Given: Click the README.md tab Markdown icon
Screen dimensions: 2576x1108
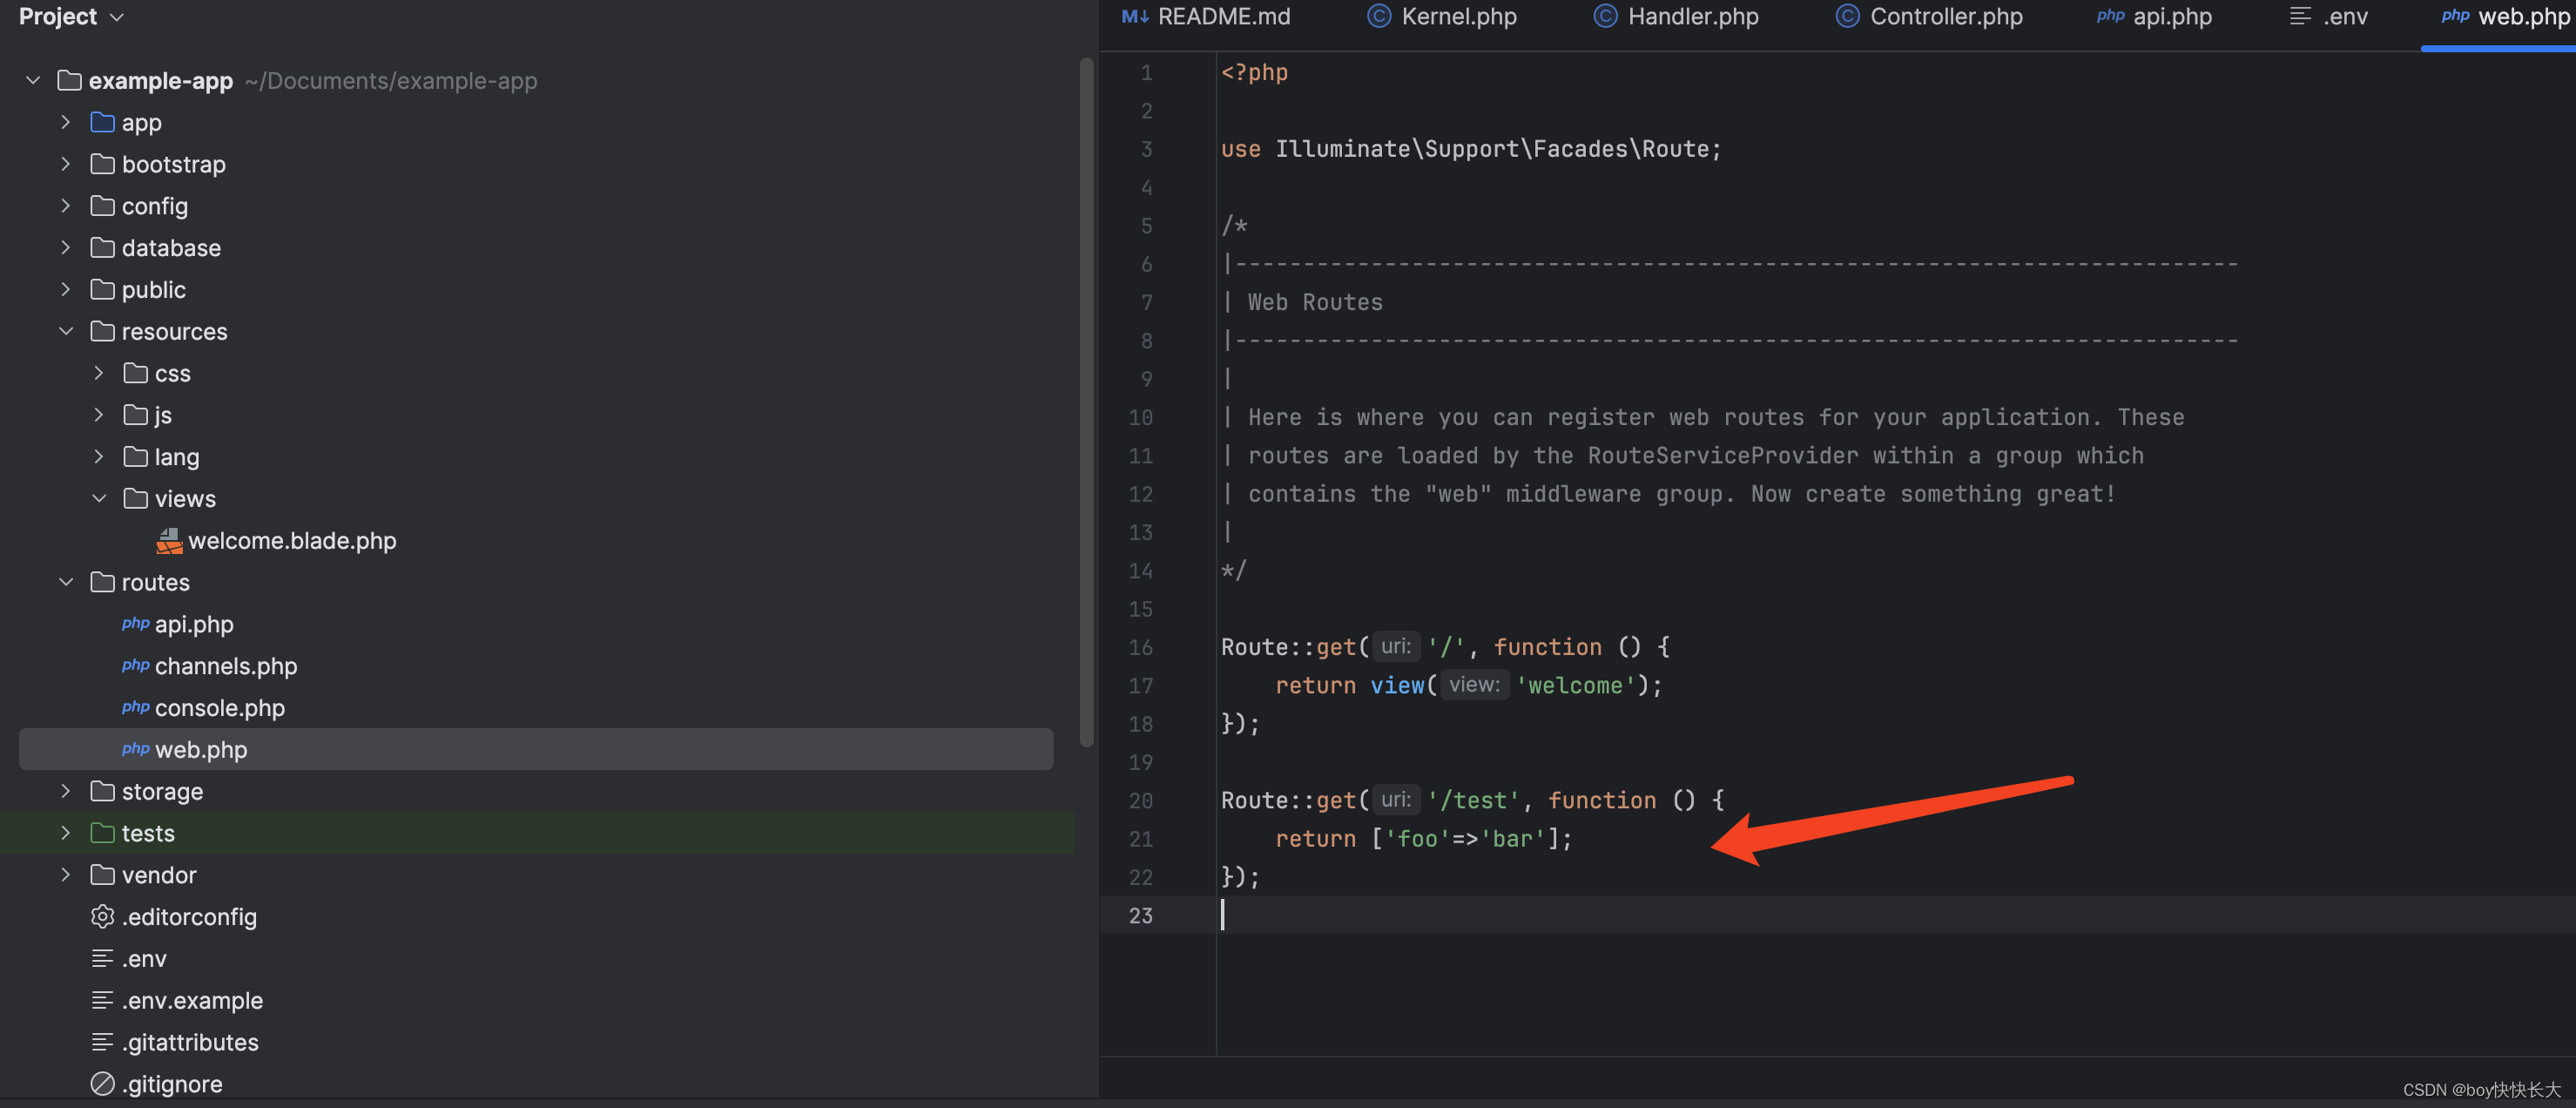Looking at the screenshot, I should [x=1135, y=17].
